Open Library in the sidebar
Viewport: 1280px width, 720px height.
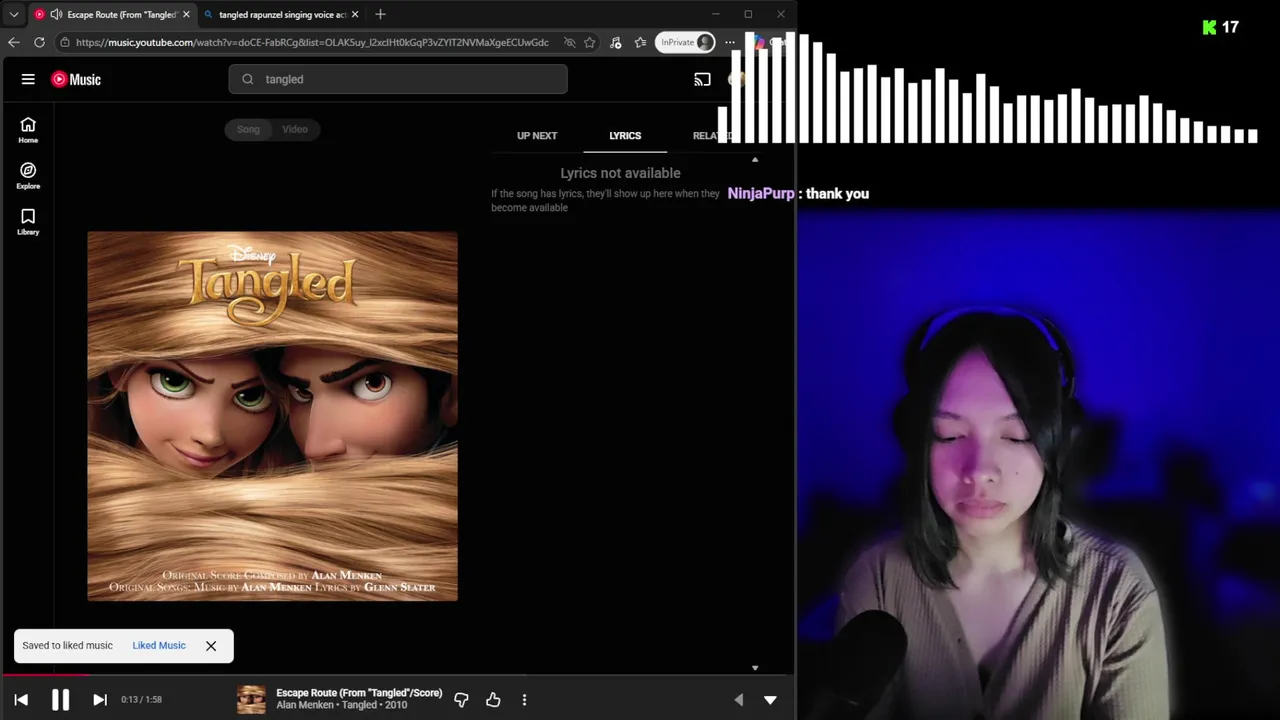(x=28, y=222)
